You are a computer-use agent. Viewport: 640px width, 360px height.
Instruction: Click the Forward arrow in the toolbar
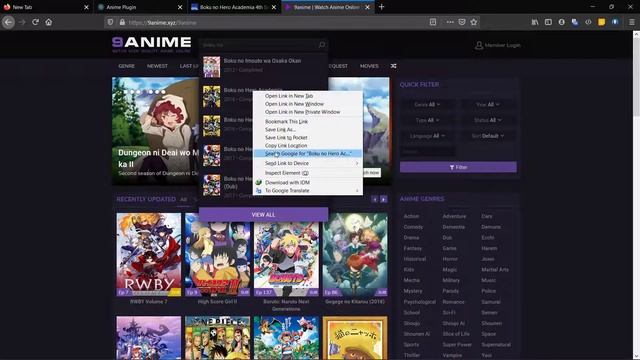pos(22,22)
